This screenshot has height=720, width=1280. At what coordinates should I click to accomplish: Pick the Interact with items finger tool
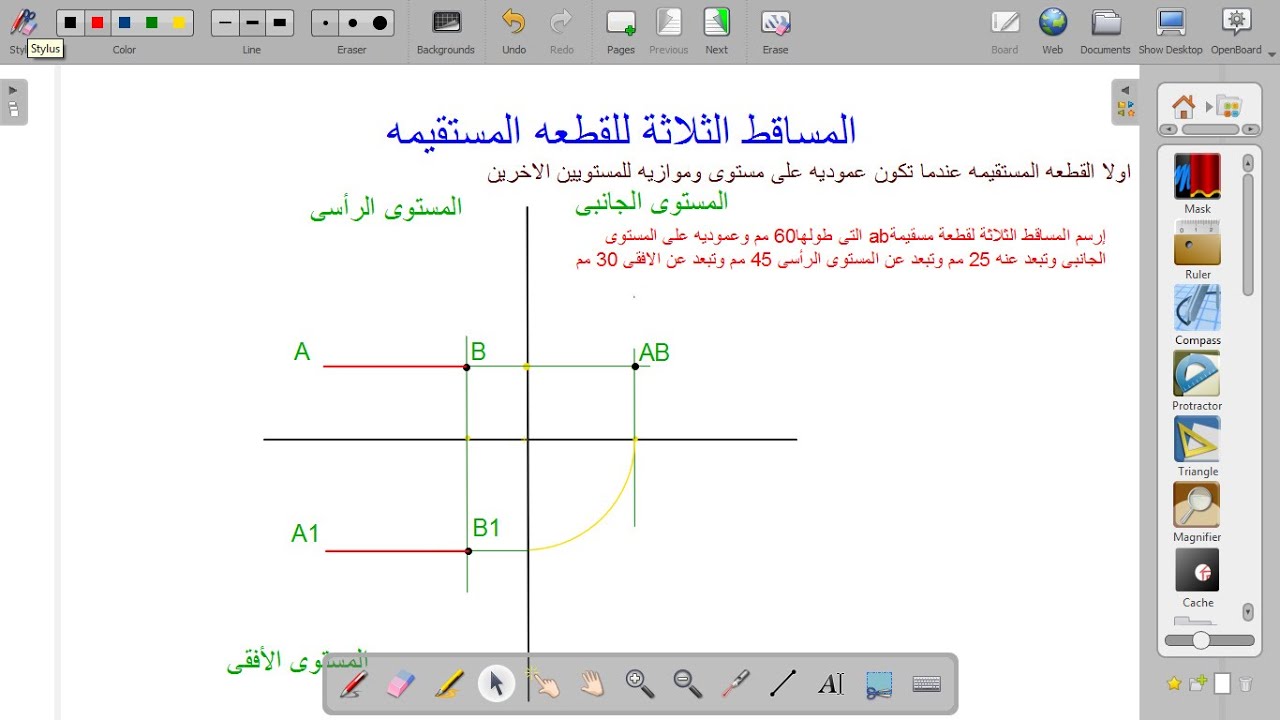[544, 684]
